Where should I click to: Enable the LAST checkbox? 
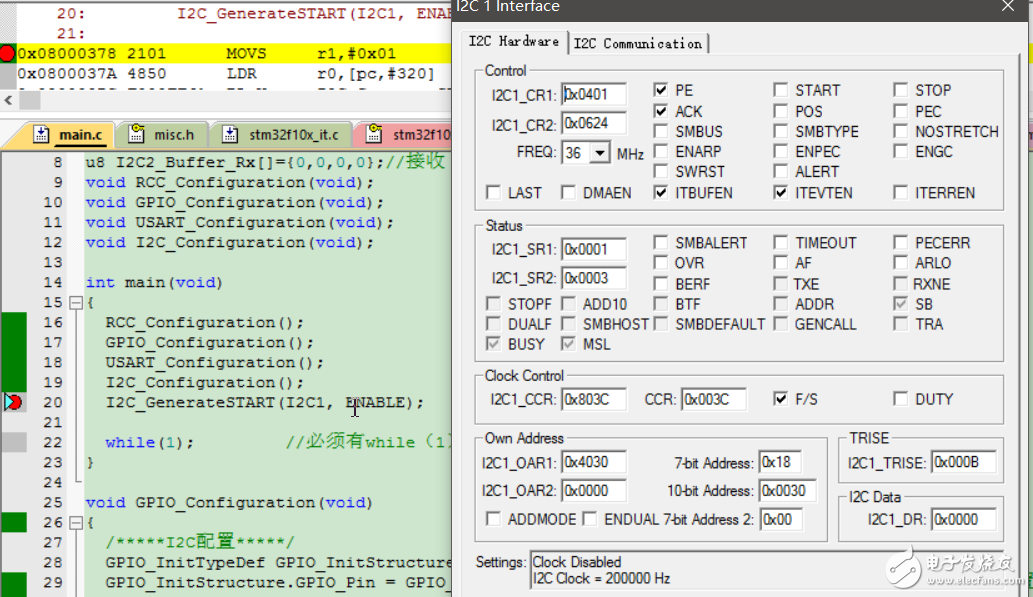[493, 192]
